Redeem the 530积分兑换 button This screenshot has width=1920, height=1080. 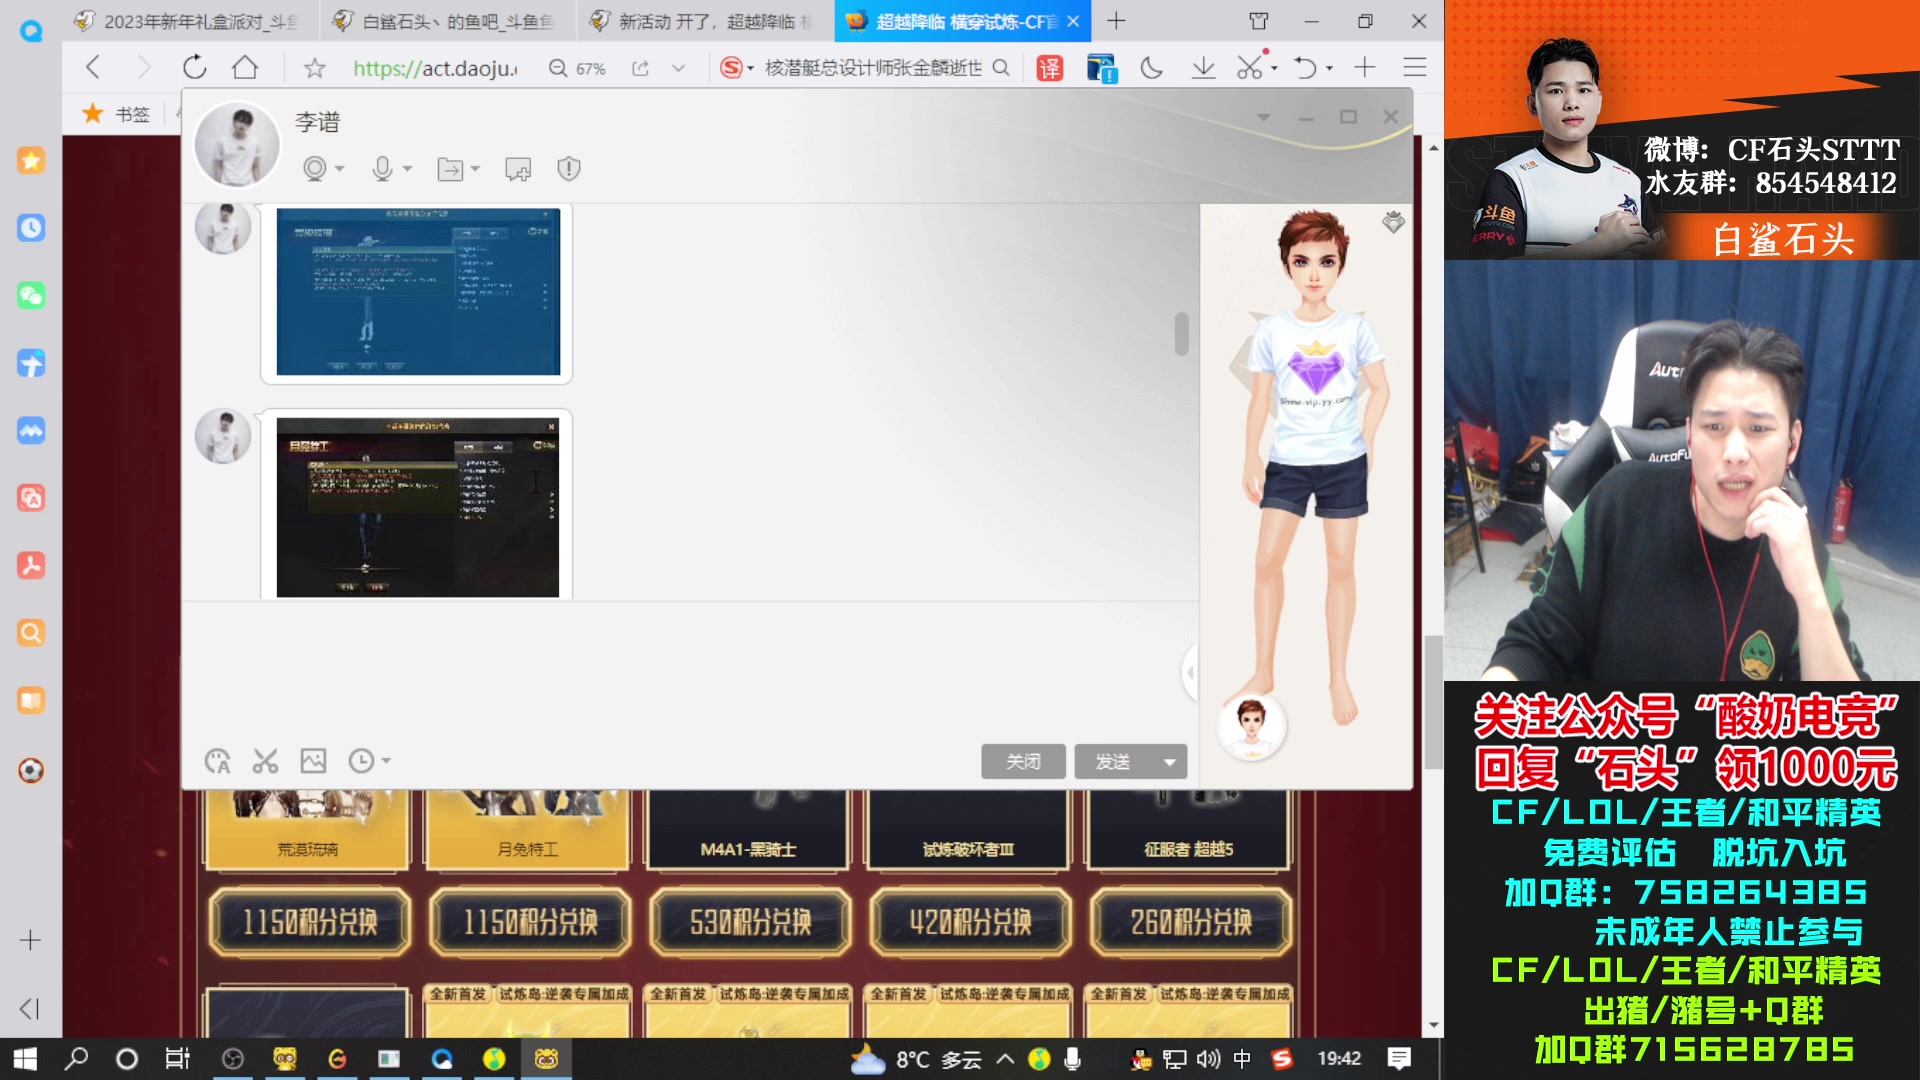point(751,922)
